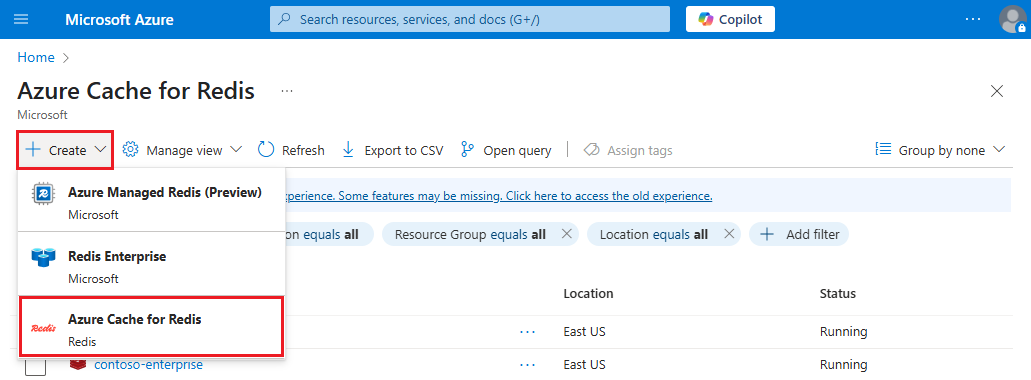Open the Group by none dropdown
The image size is (1031, 380).
point(940,151)
